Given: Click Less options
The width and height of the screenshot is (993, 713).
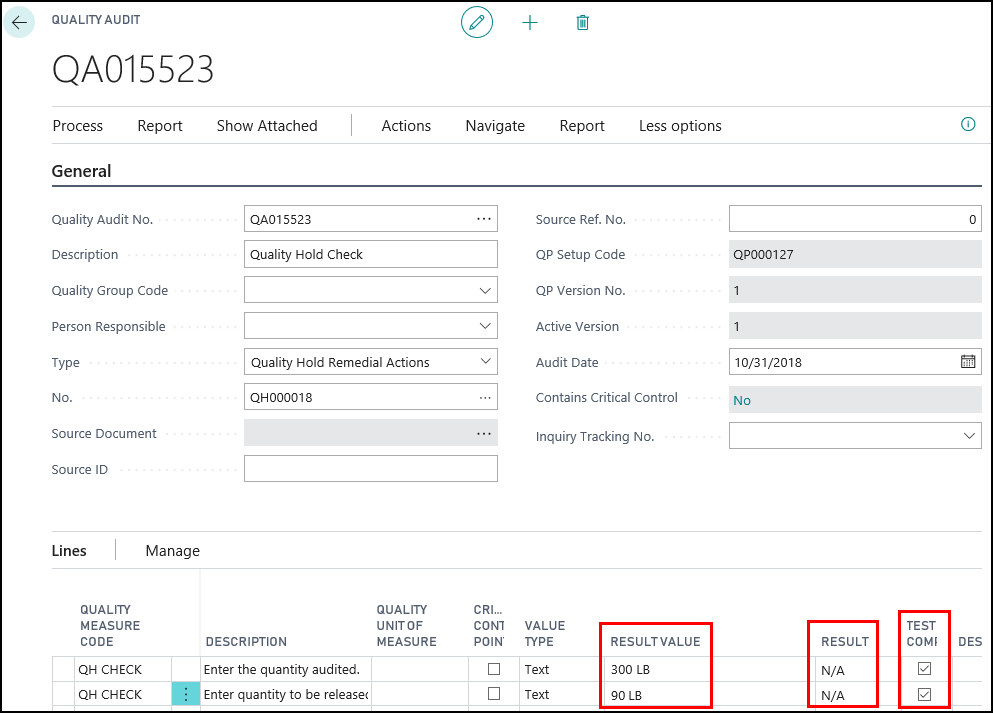Looking at the screenshot, I should pos(680,126).
